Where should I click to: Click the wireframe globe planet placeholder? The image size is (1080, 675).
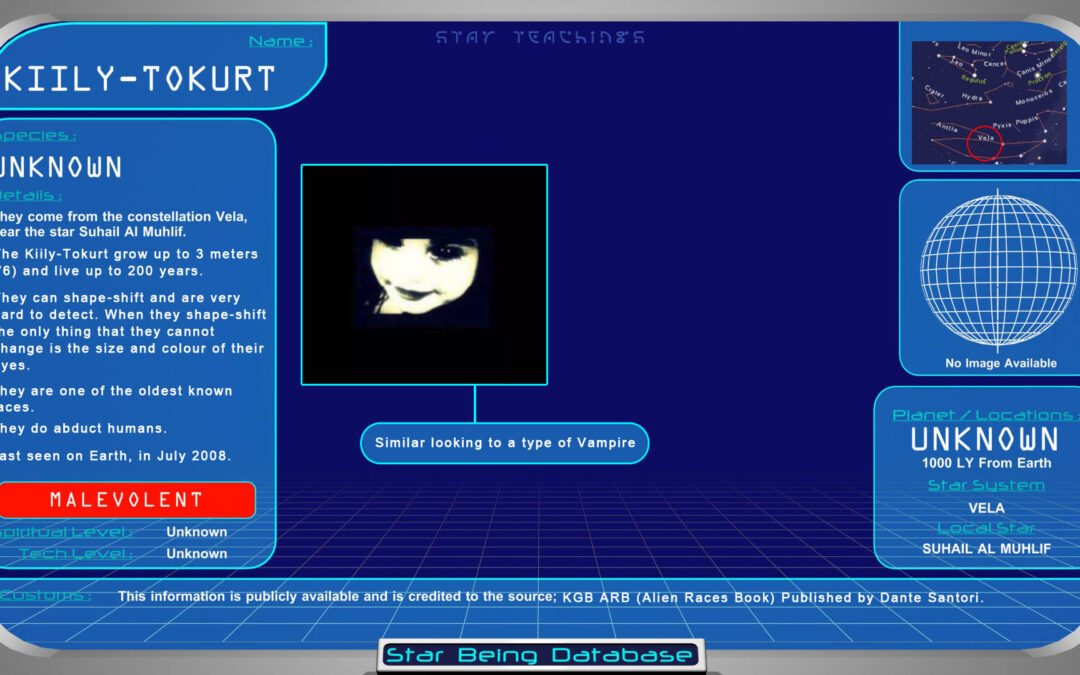pyautogui.click(x=985, y=270)
